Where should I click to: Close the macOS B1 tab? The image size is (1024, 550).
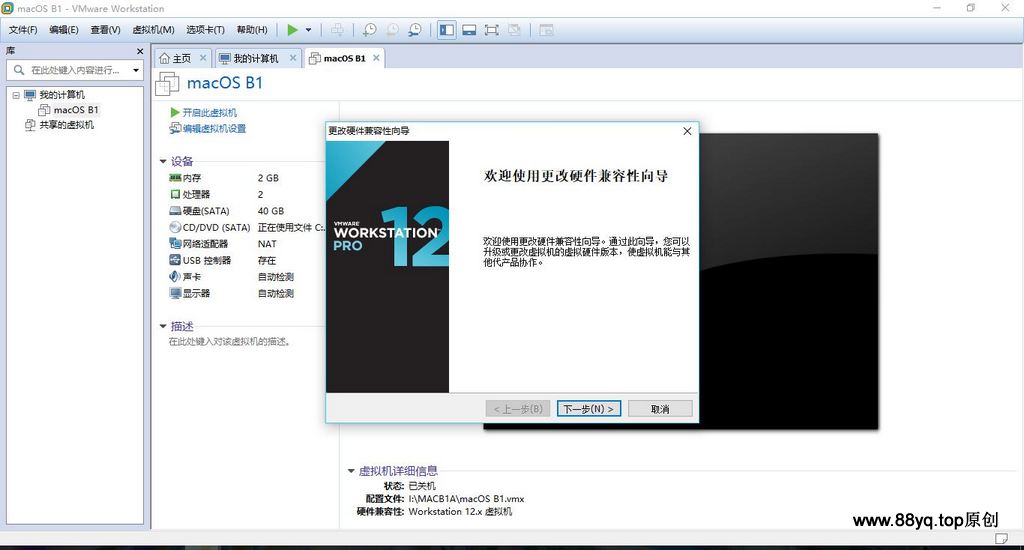coord(376,58)
